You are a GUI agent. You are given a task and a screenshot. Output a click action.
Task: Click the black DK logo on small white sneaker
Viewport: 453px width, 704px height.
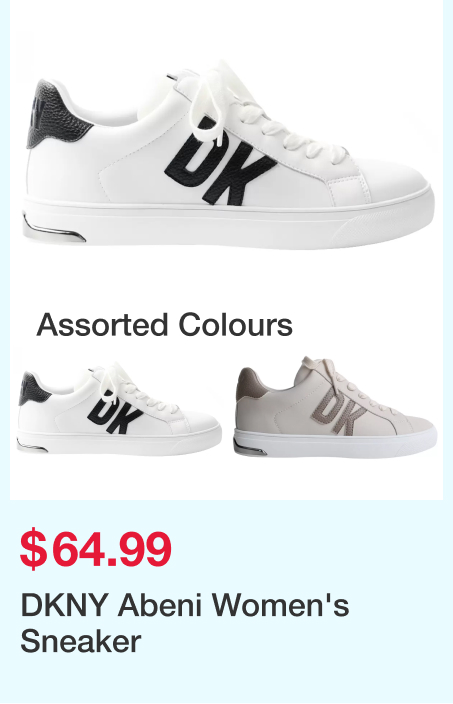pos(115,413)
